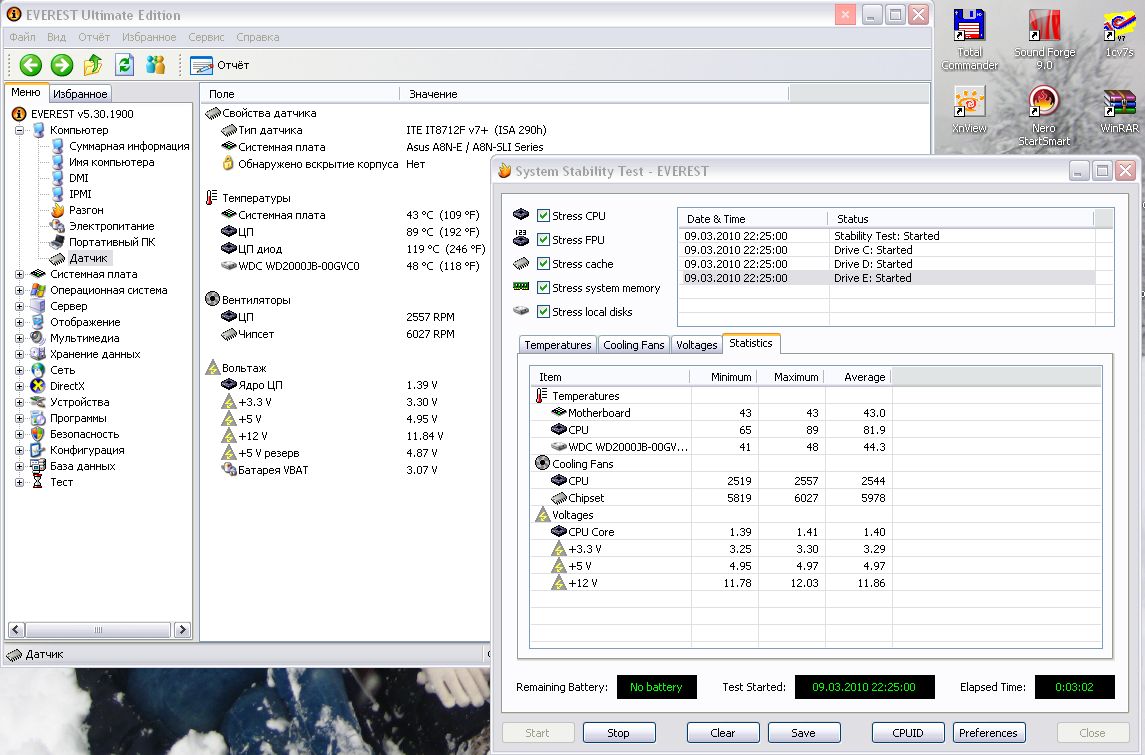The image size is (1145, 755).
Task: Click the green forward arrow toolbar icon
Action: pyautogui.click(x=62, y=65)
